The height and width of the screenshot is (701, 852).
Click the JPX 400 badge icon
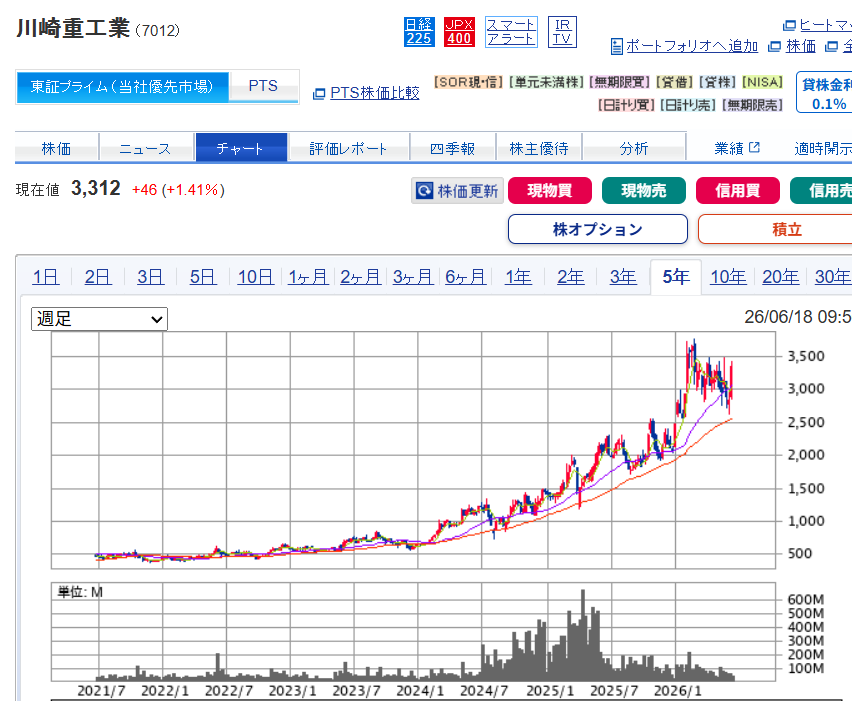pos(459,32)
